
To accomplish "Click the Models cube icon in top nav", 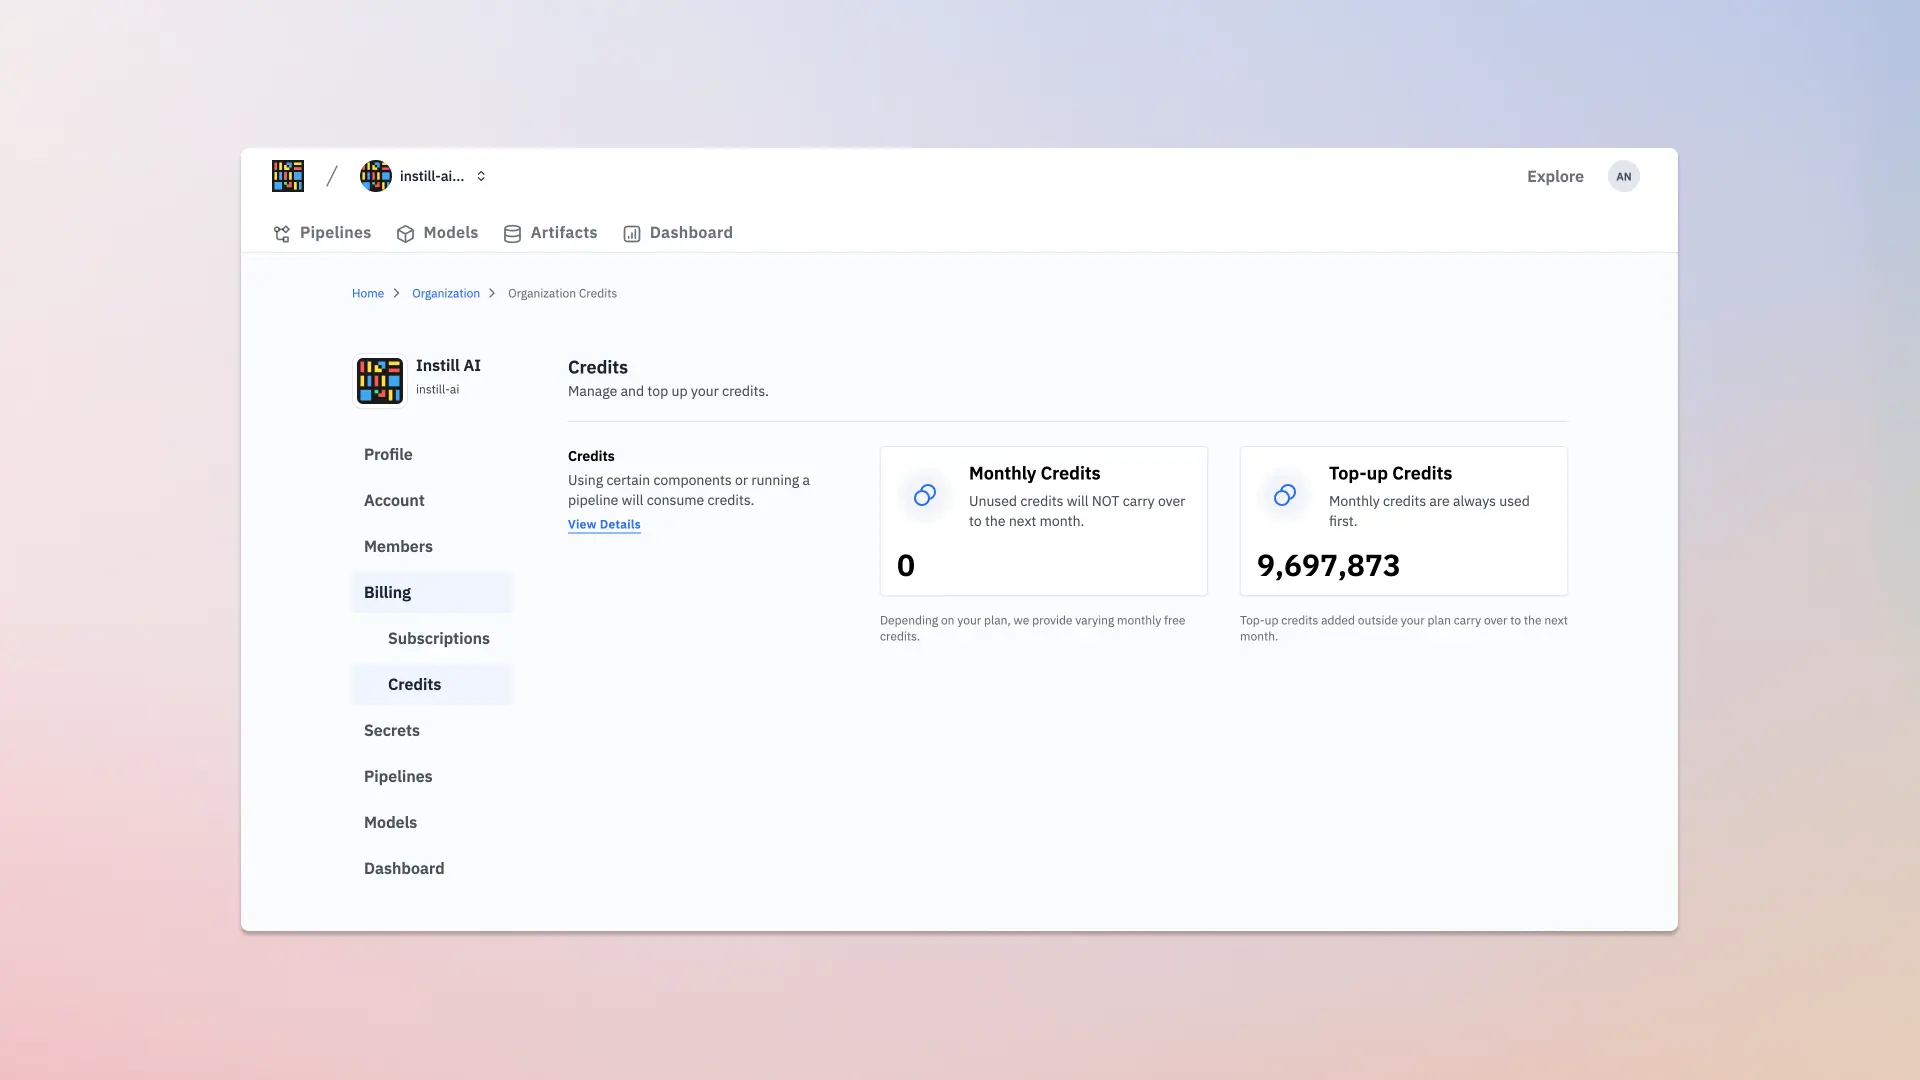I will click(405, 234).
